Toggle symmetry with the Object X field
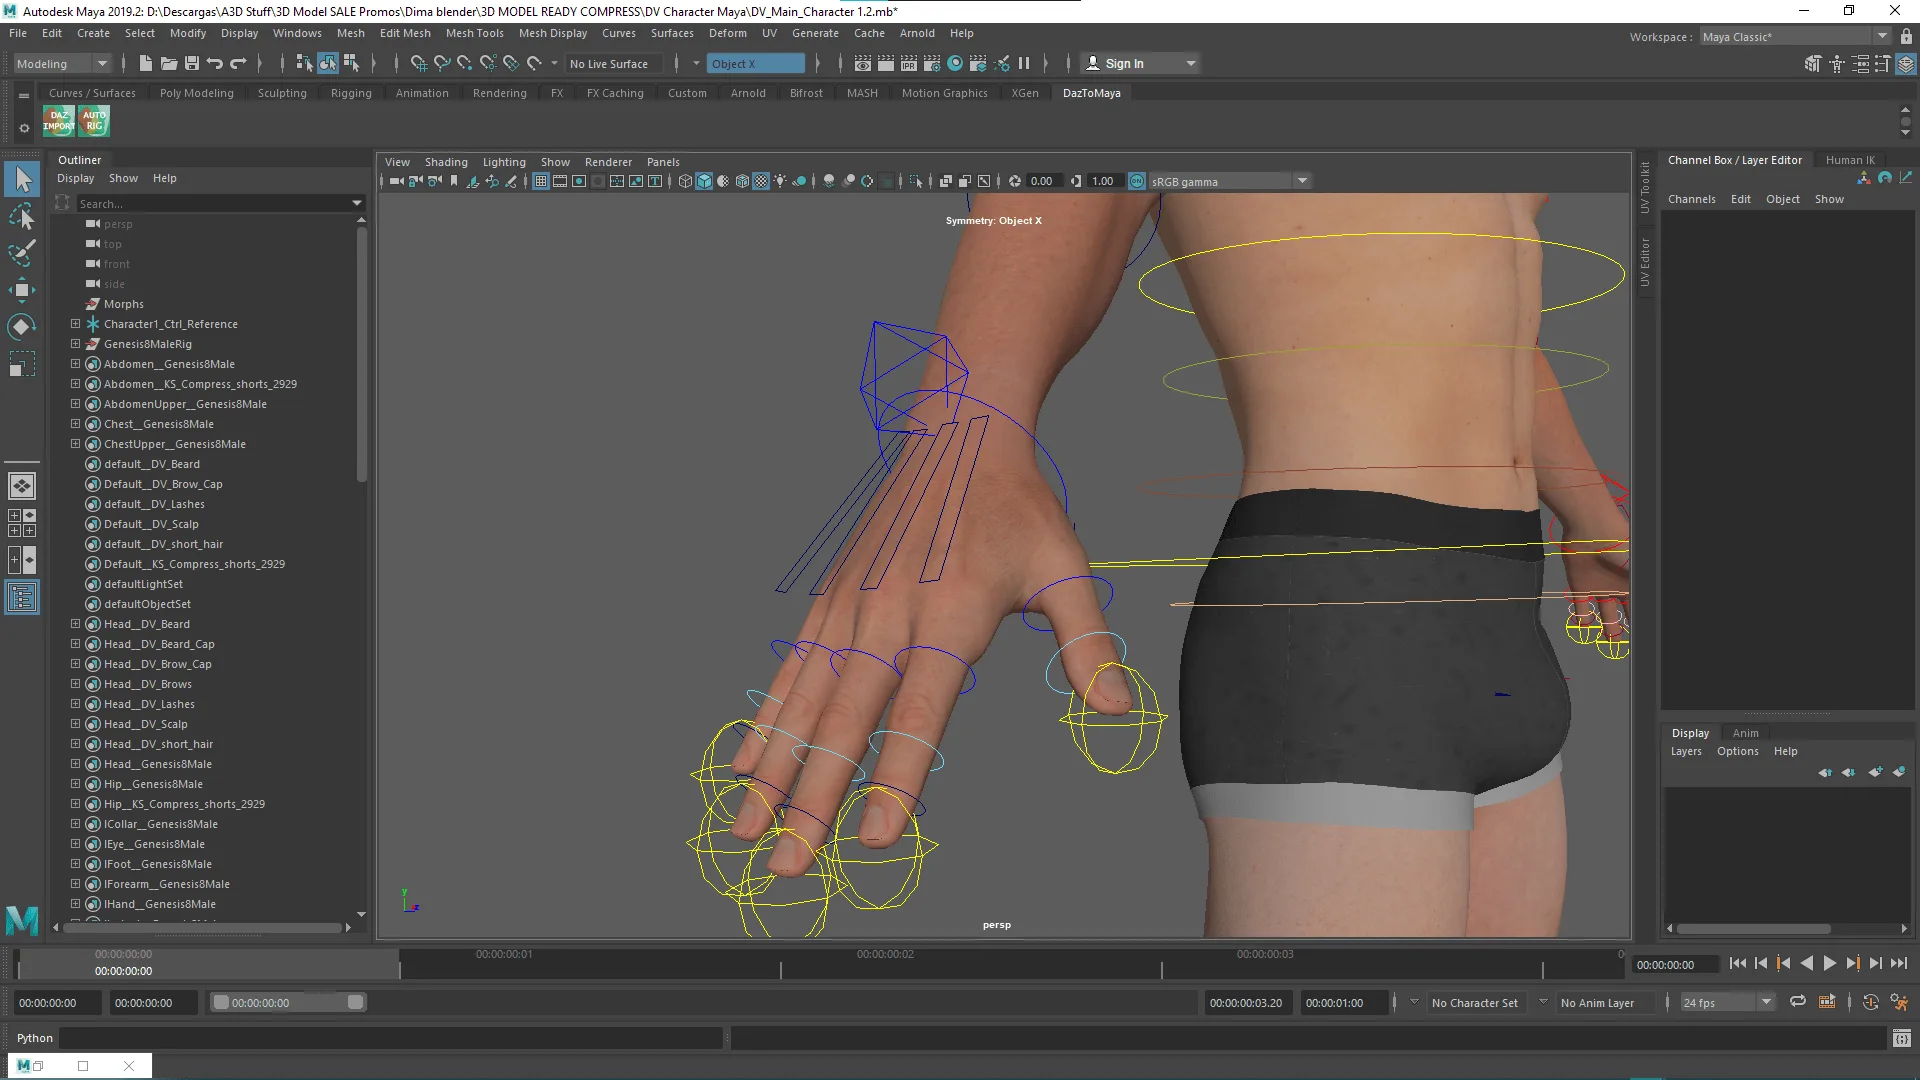This screenshot has width=1920, height=1080. click(x=755, y=63)
